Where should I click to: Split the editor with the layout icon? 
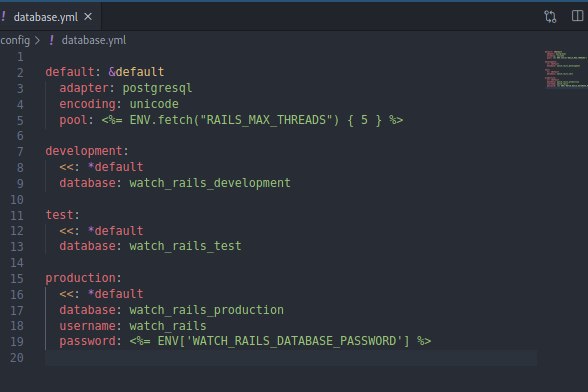coord(577,16)
